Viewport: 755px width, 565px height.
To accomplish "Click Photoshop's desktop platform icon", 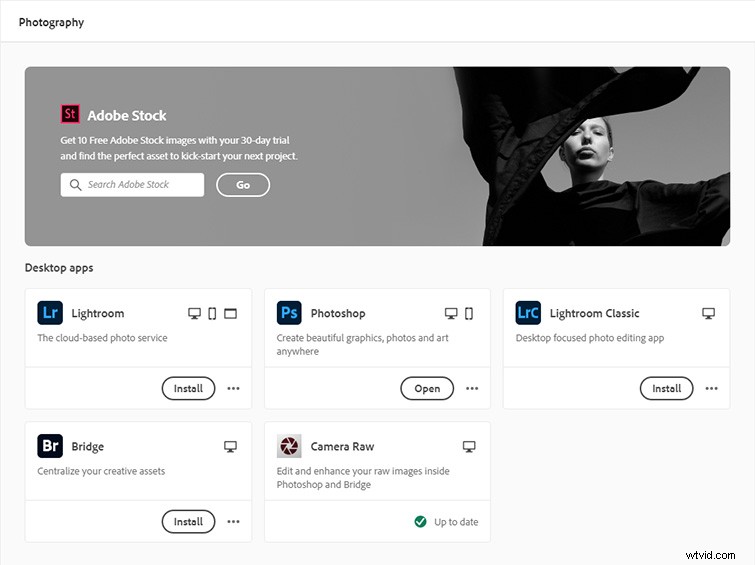I will pyautogui.click(x=451, y=314).
